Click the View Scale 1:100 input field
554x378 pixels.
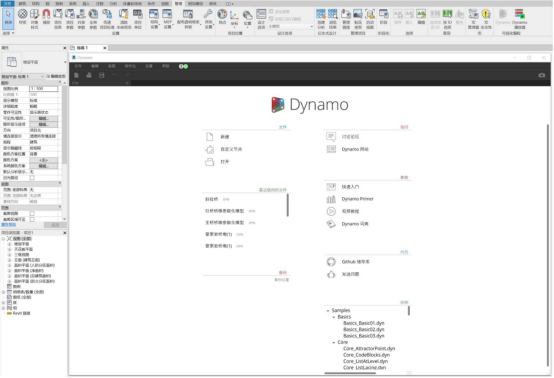43,89
